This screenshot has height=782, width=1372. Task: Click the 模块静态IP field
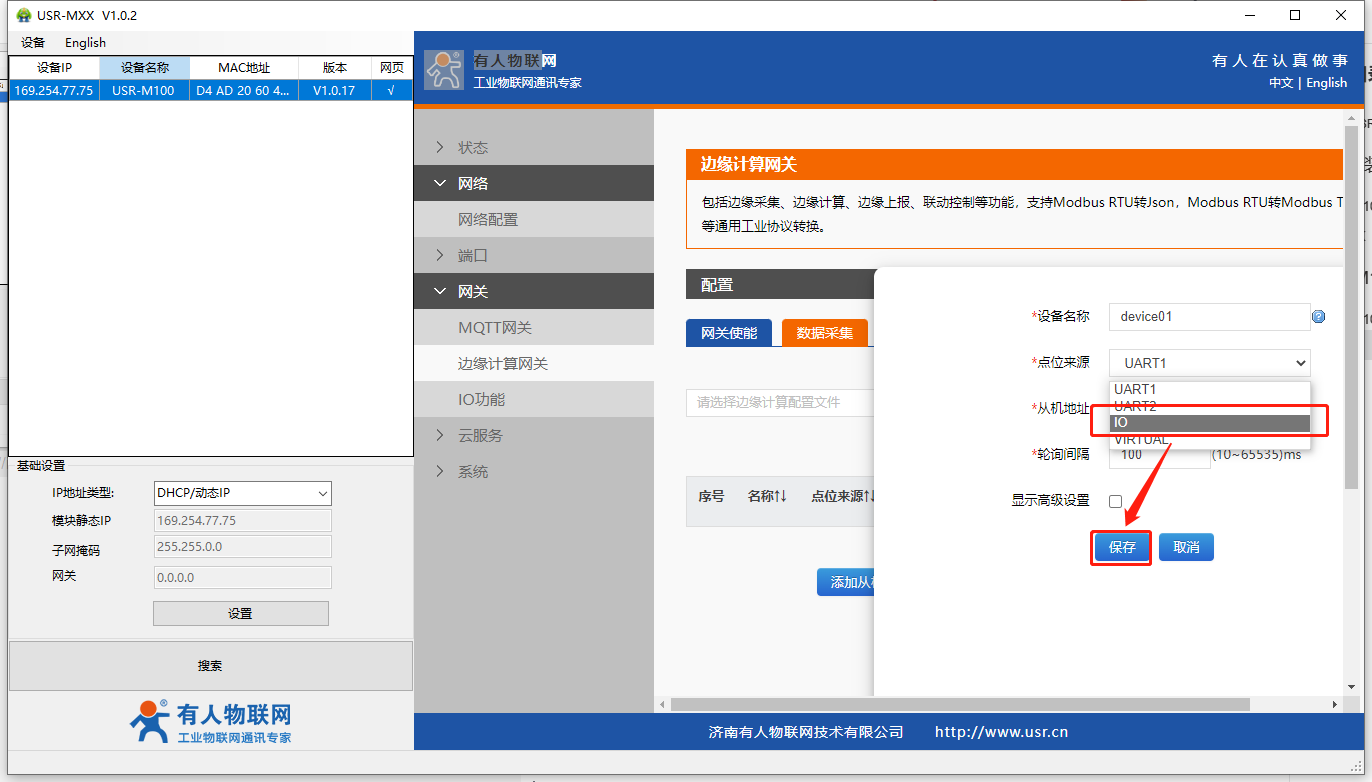tap(242, 521)
